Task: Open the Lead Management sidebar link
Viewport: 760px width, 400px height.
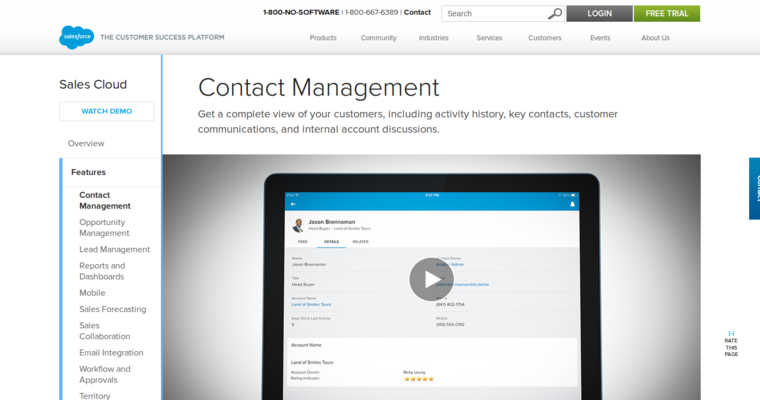Action: click(114, 249)
